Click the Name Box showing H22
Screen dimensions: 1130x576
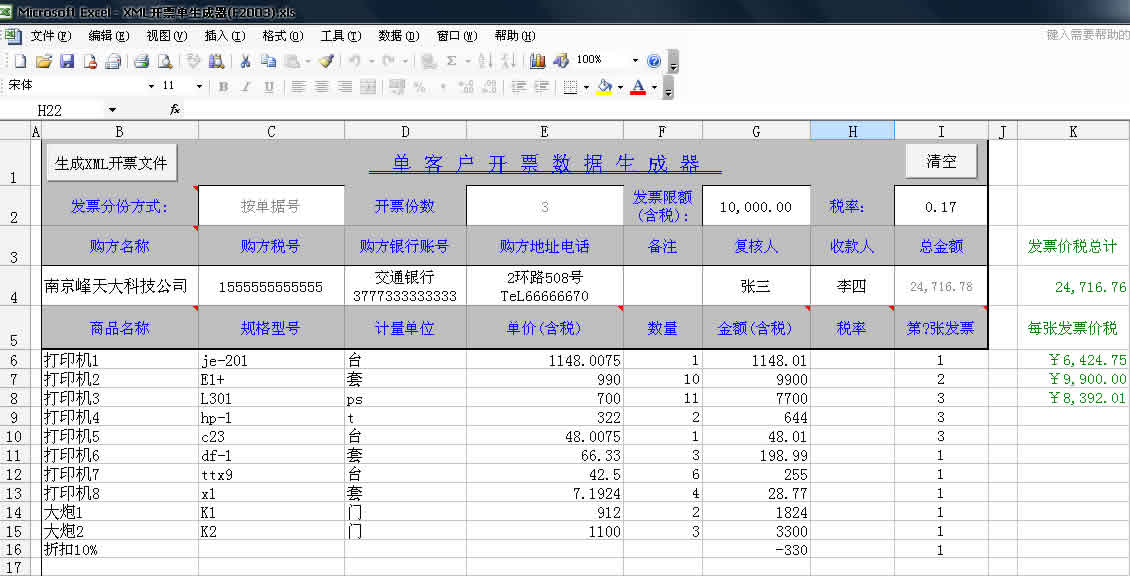(x=50, y=110)
